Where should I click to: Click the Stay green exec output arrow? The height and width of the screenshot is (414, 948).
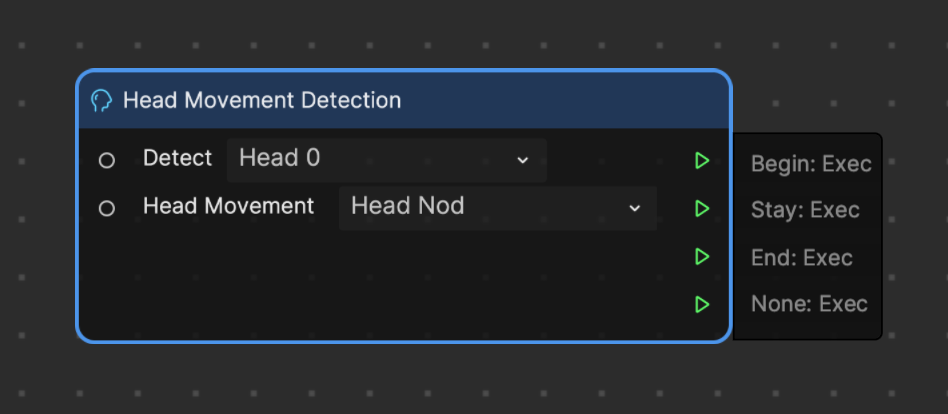coord(702,209)
